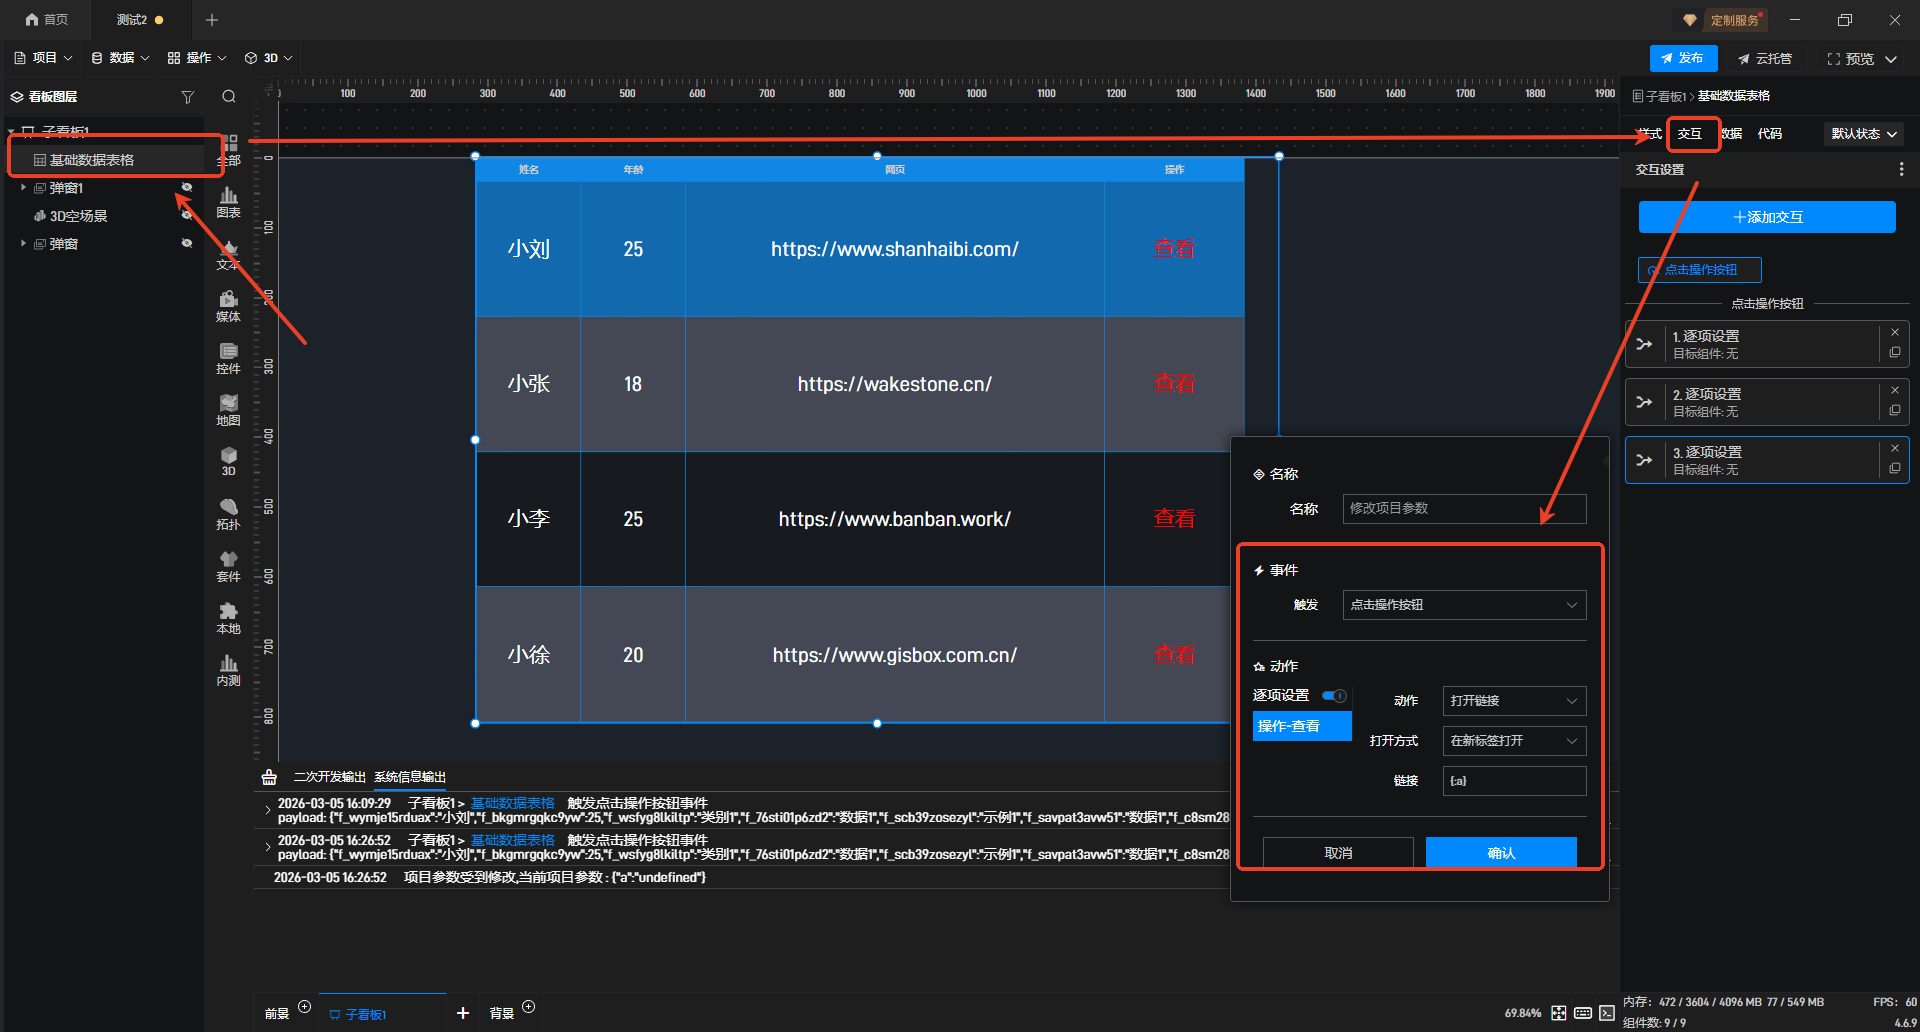The height and width of the screenshot is (1032, 1920).
Task: Select the 地图 (map) component category
Action: click(x=228, y=410)
